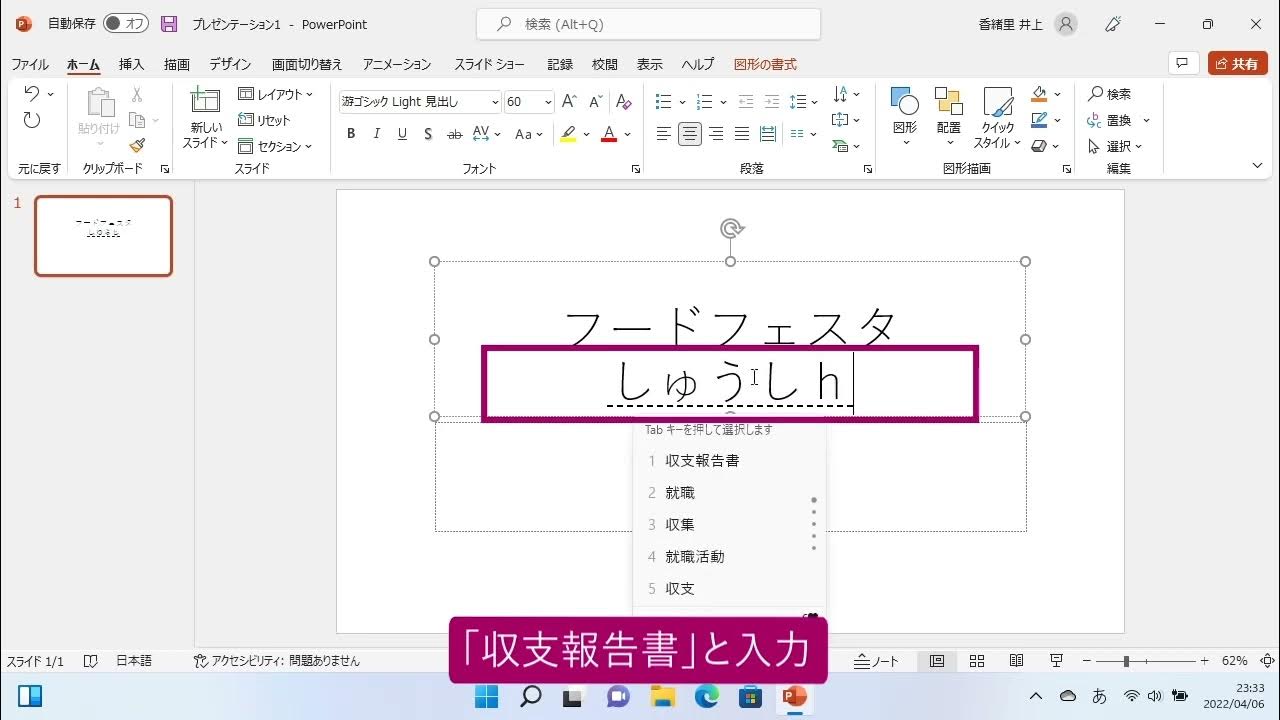Expand the font name combo box
This screenshot has width=1280, height=720.
point(495,102)
